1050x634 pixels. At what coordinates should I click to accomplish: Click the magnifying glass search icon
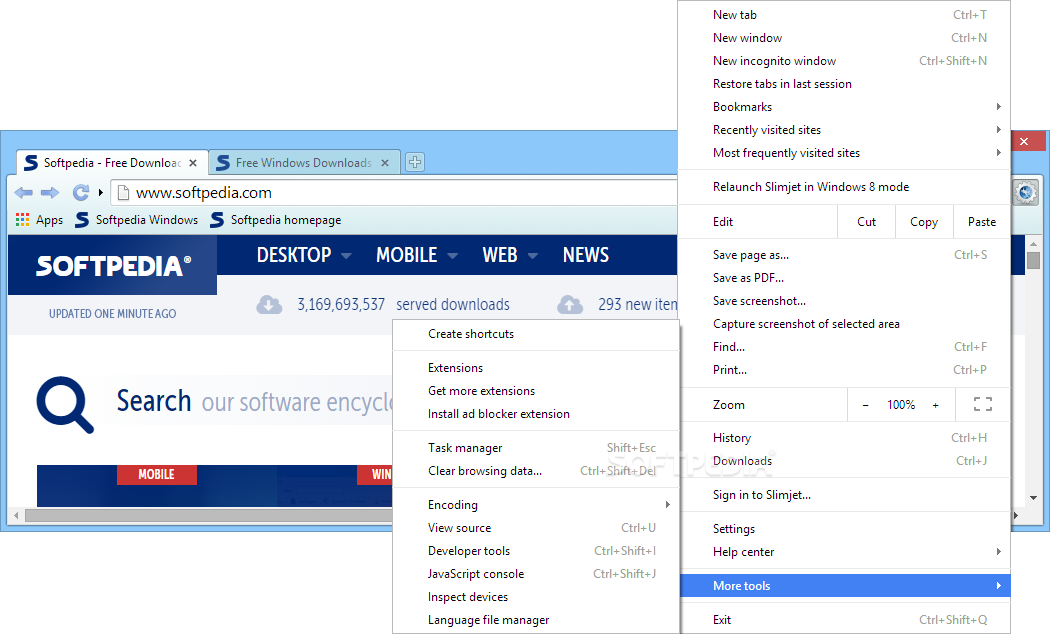65,404
